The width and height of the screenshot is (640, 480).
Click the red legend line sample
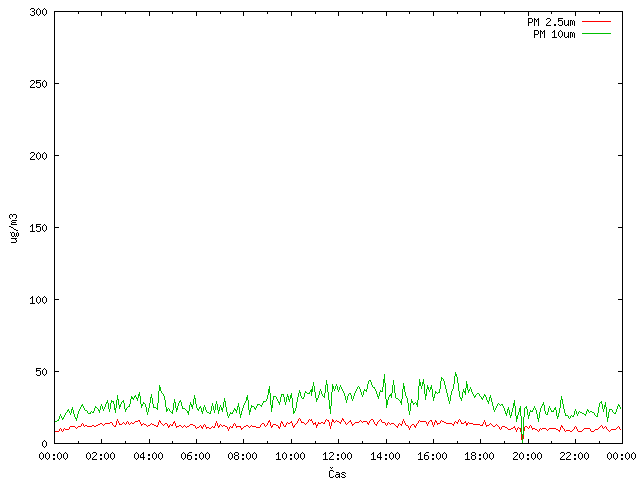596,22
